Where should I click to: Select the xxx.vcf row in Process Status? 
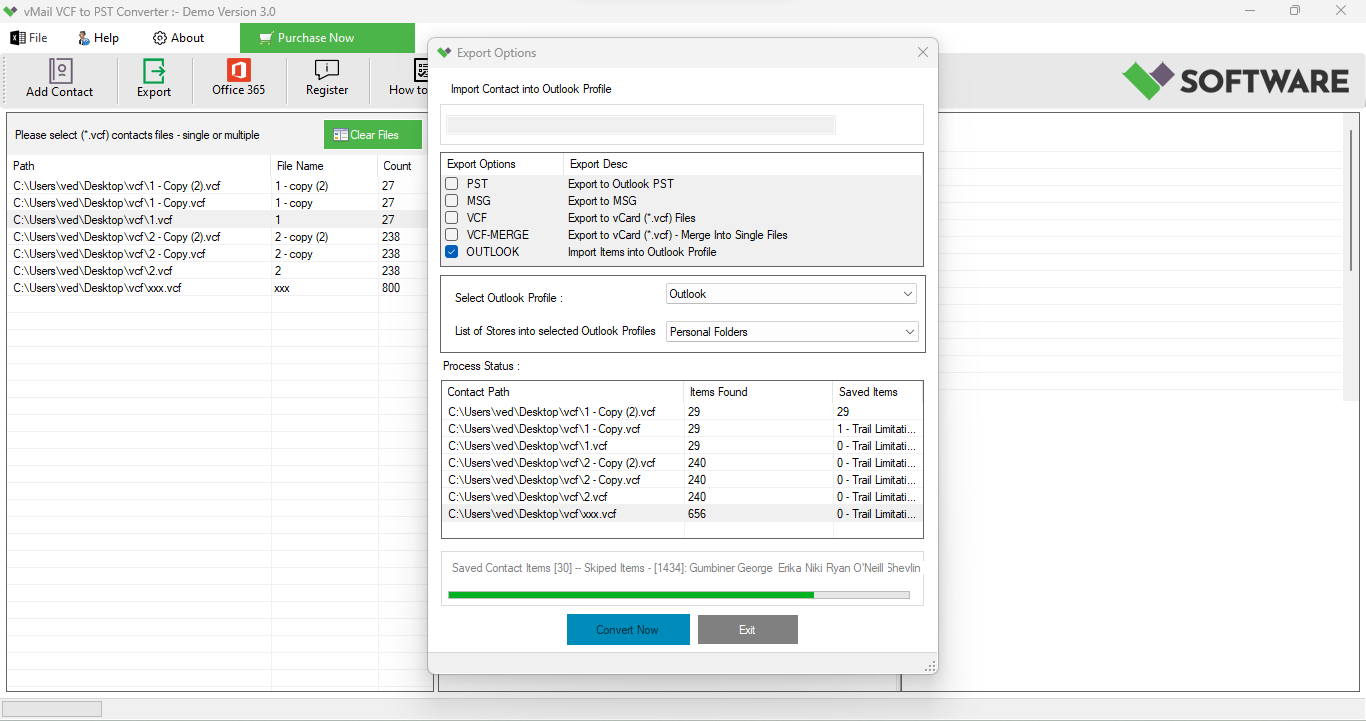pos(682,514)
